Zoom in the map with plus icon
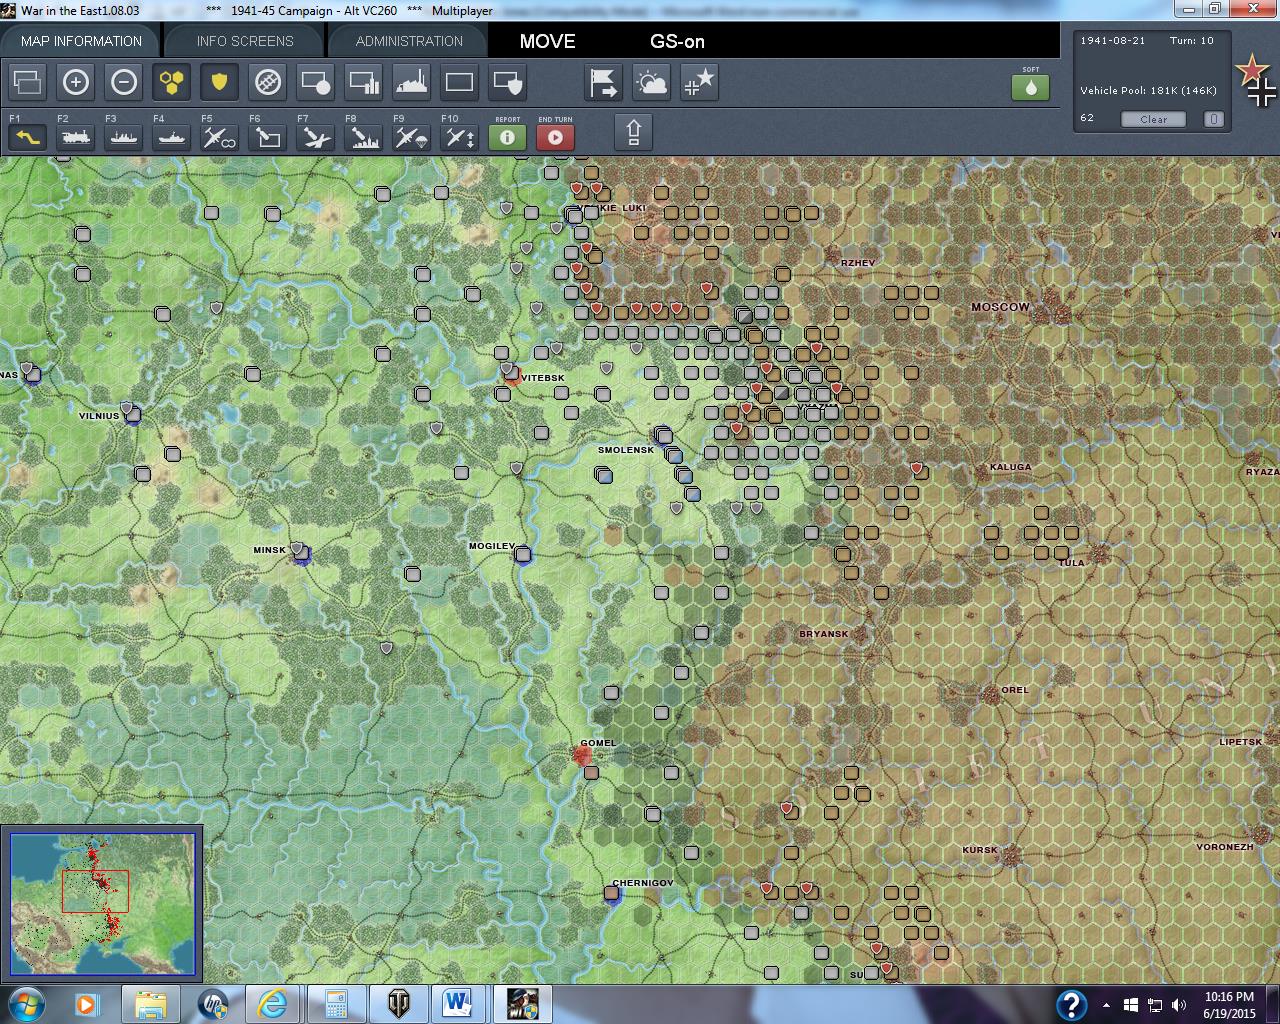The image size is (1280, 1024). (75, 82)
